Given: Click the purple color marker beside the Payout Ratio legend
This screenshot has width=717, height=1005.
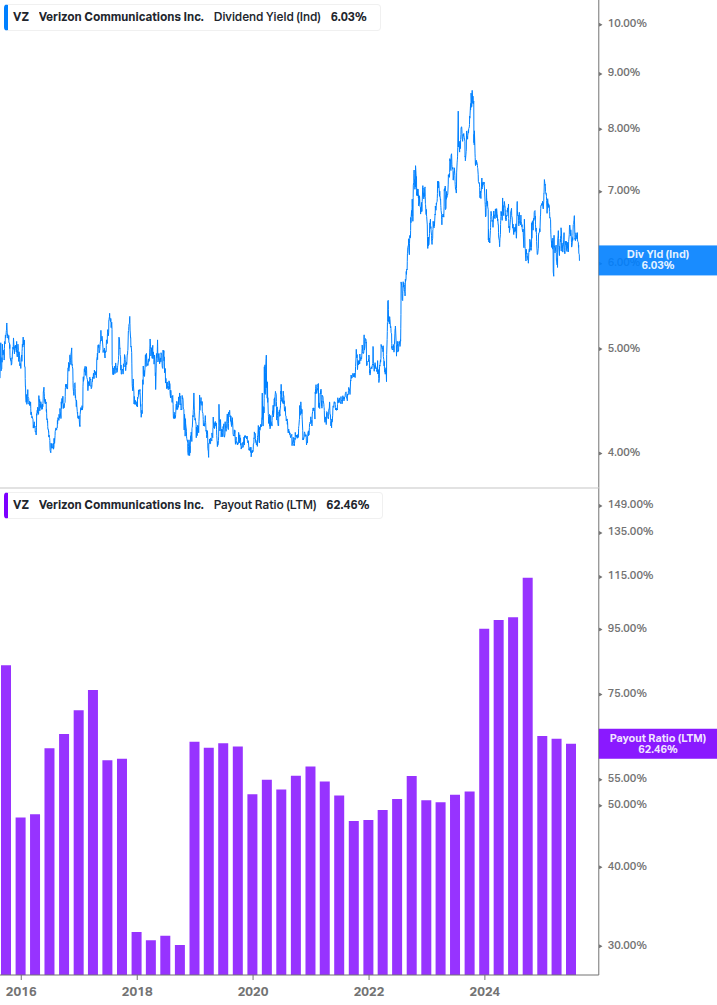Looking at the screenshot, I should tap(6, 505).
